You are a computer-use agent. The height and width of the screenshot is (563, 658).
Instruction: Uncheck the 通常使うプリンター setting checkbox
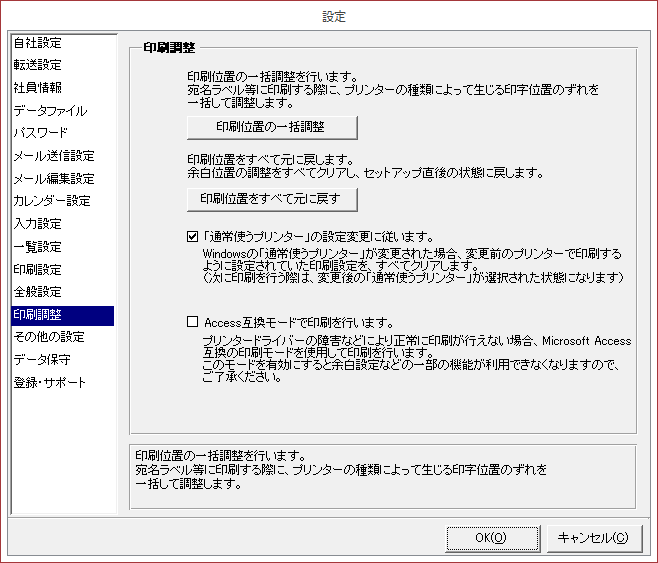pos(192,237)
